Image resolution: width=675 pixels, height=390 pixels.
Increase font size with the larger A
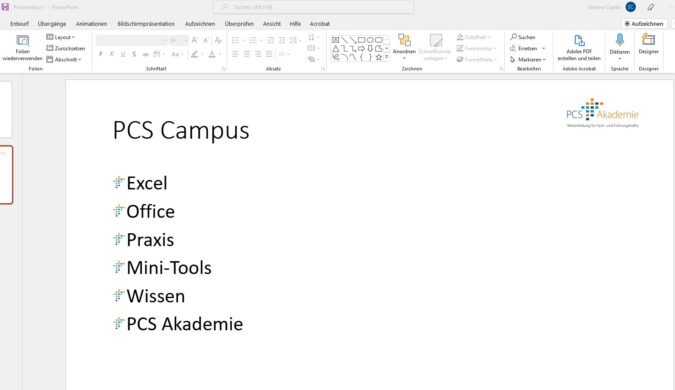(x=195, y=40)
